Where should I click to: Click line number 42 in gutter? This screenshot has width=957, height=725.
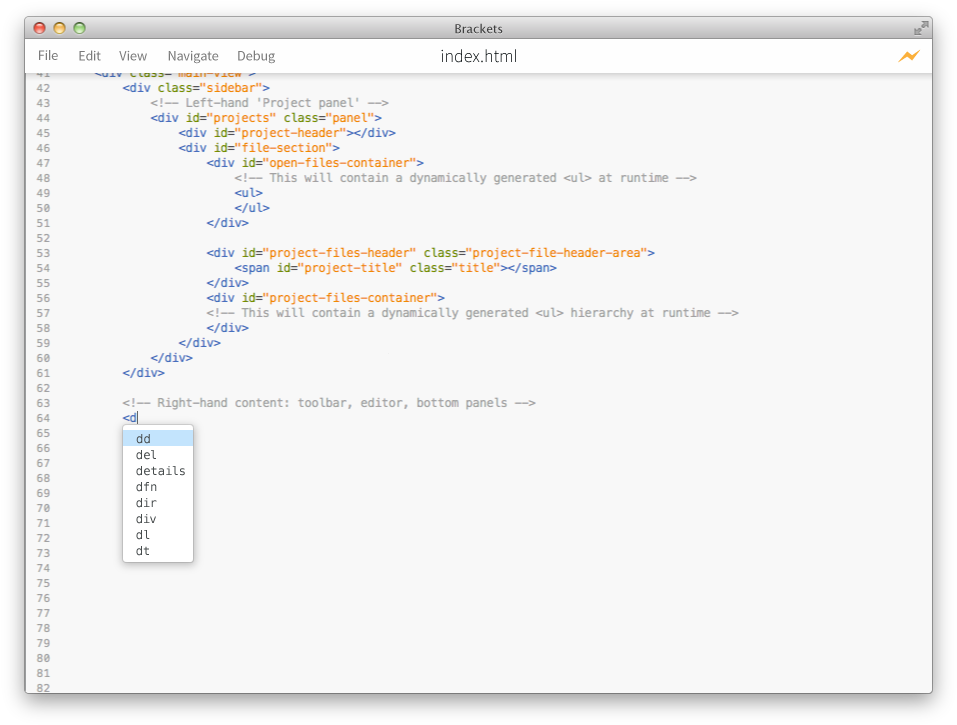[43, 88]
